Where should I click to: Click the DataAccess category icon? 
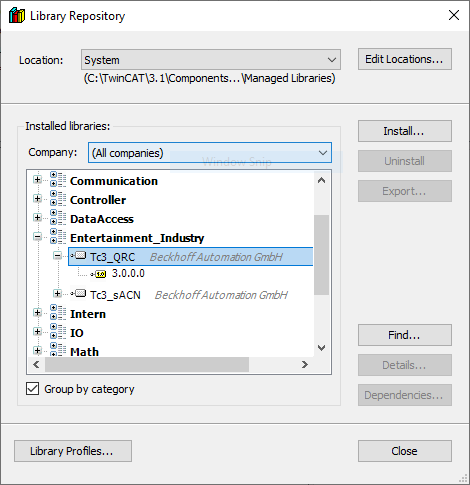click(58, 218)
